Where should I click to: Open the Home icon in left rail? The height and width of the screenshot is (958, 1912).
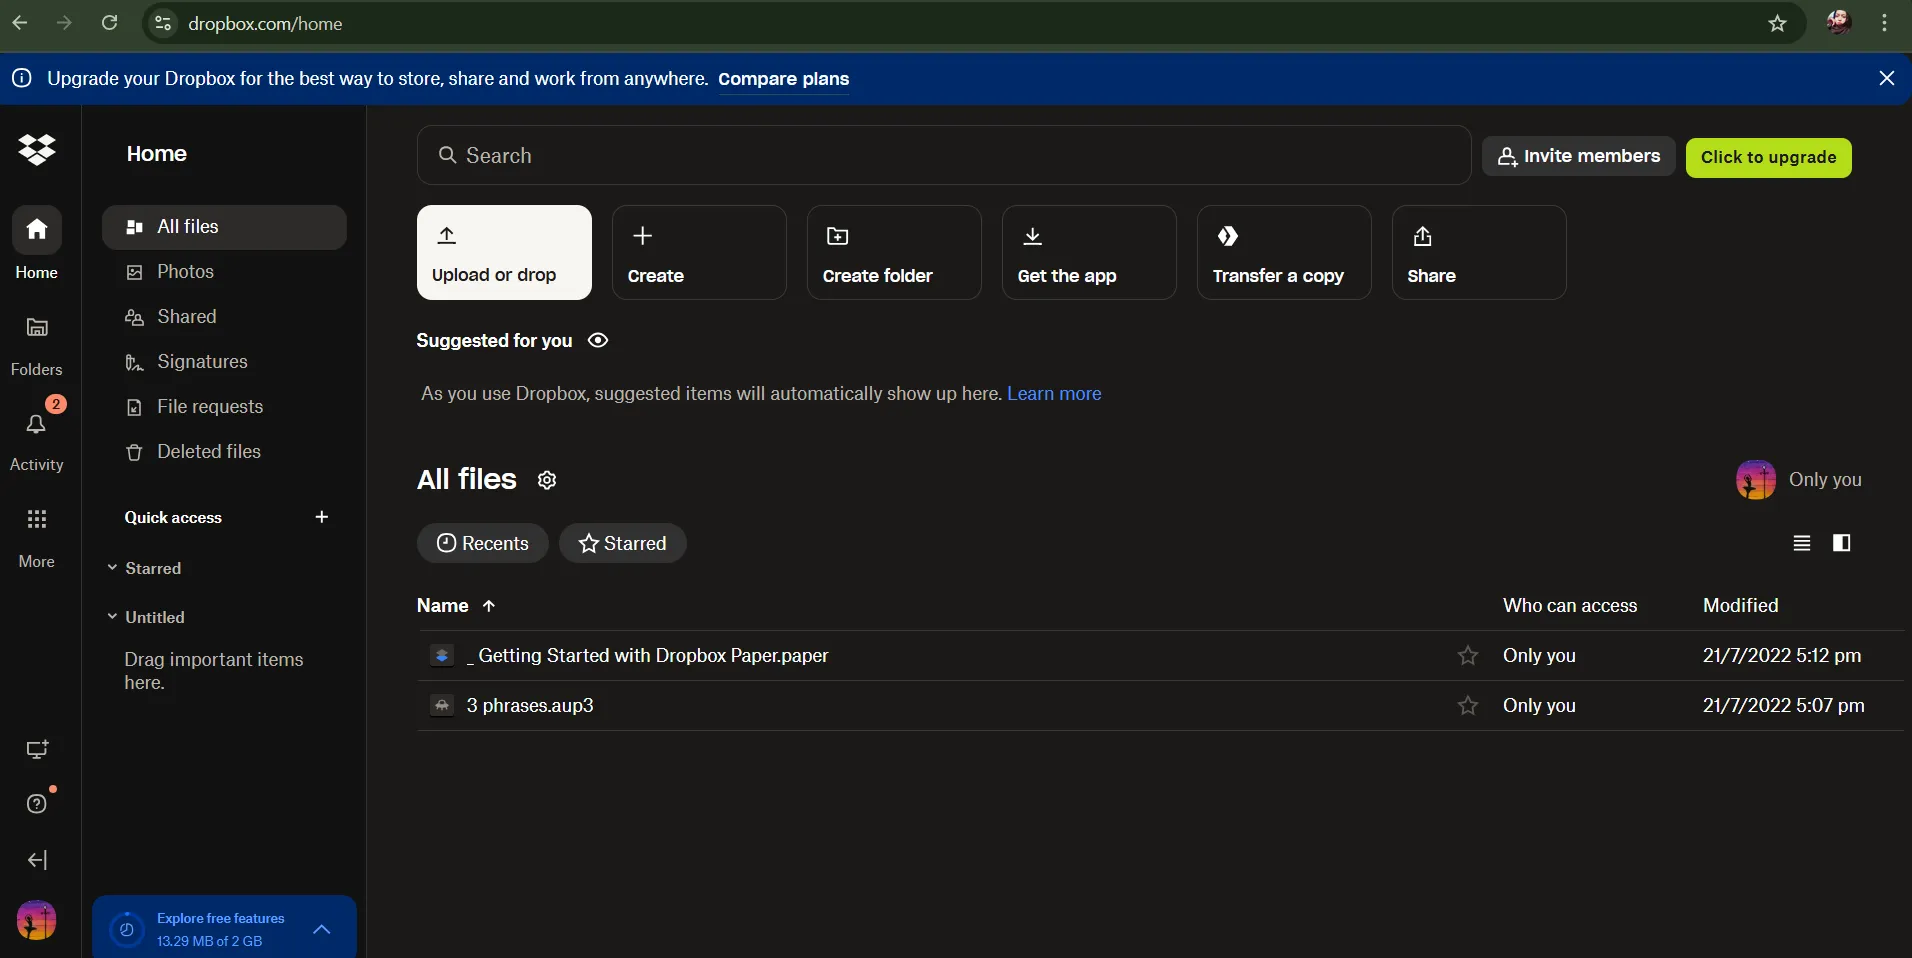click(x=37, y=230)
